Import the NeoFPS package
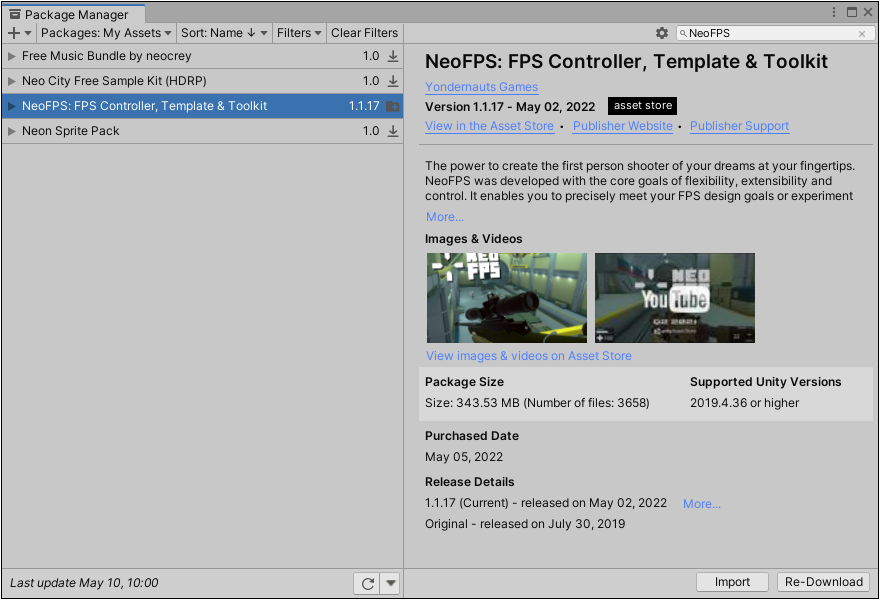 click(x=732, y=582)
